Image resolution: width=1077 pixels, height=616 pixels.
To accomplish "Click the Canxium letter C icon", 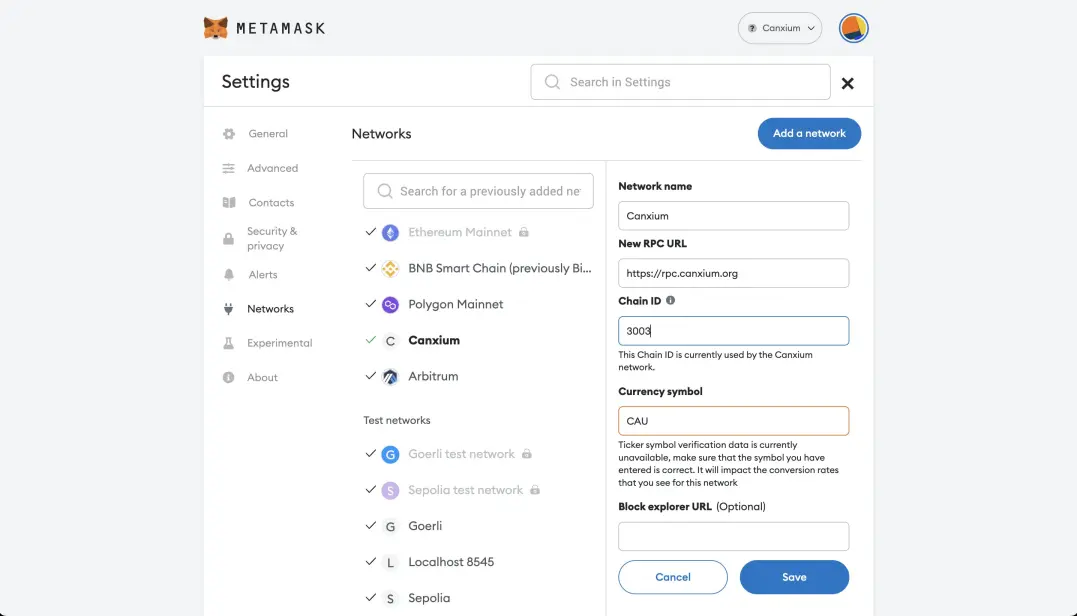I will pos(390,341).
